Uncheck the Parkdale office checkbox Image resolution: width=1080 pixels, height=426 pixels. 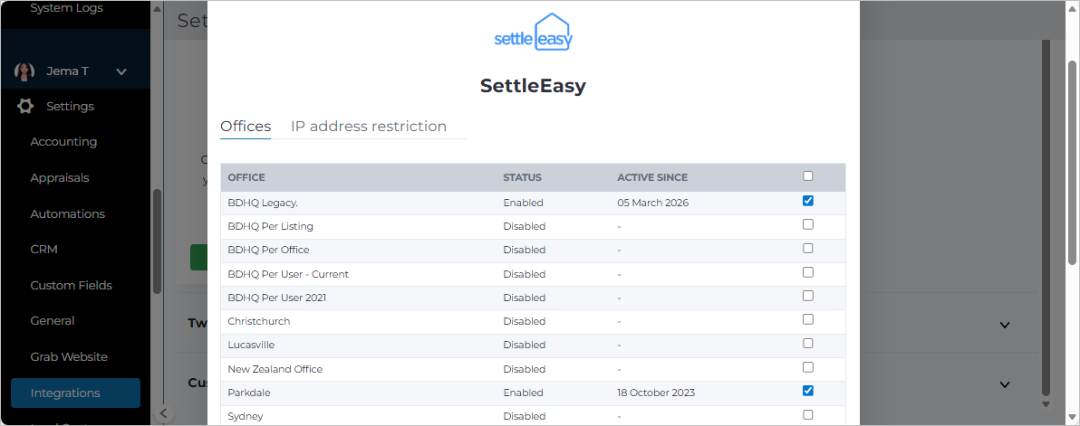808,390
